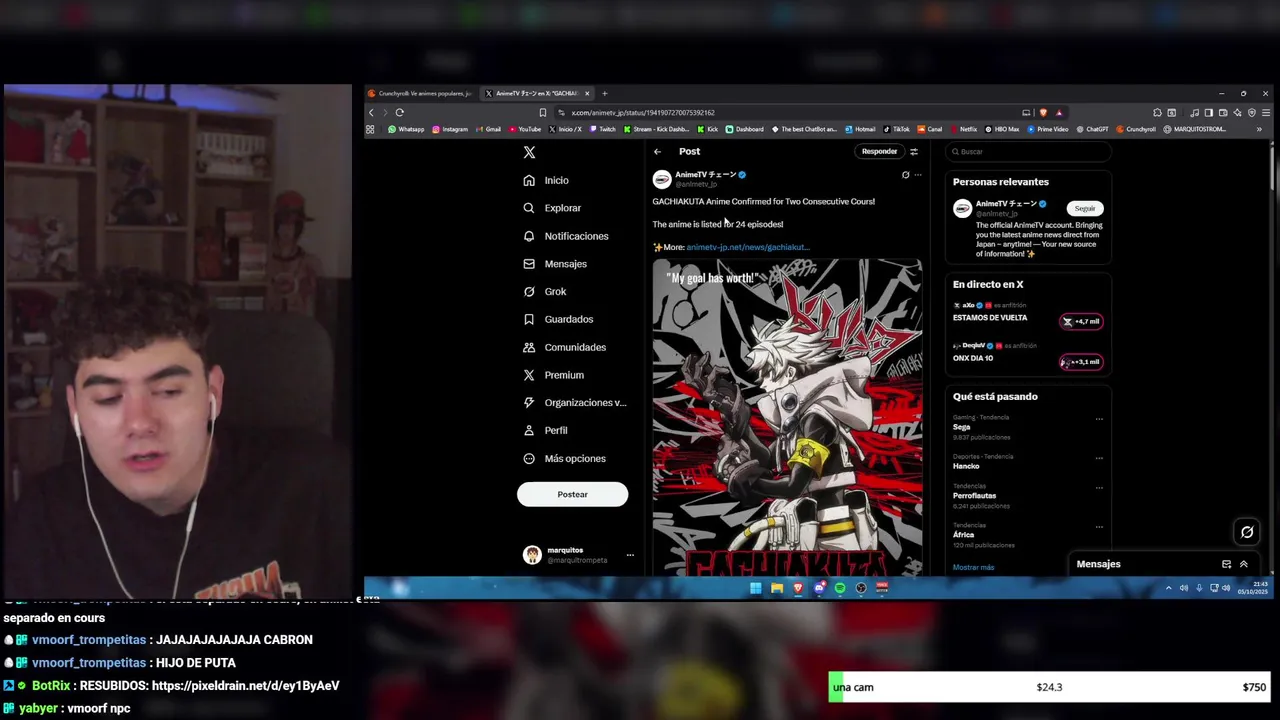Expand Más opciones menu
Viewport: 1280px width, 720px height.
click(x=565, y=458)
